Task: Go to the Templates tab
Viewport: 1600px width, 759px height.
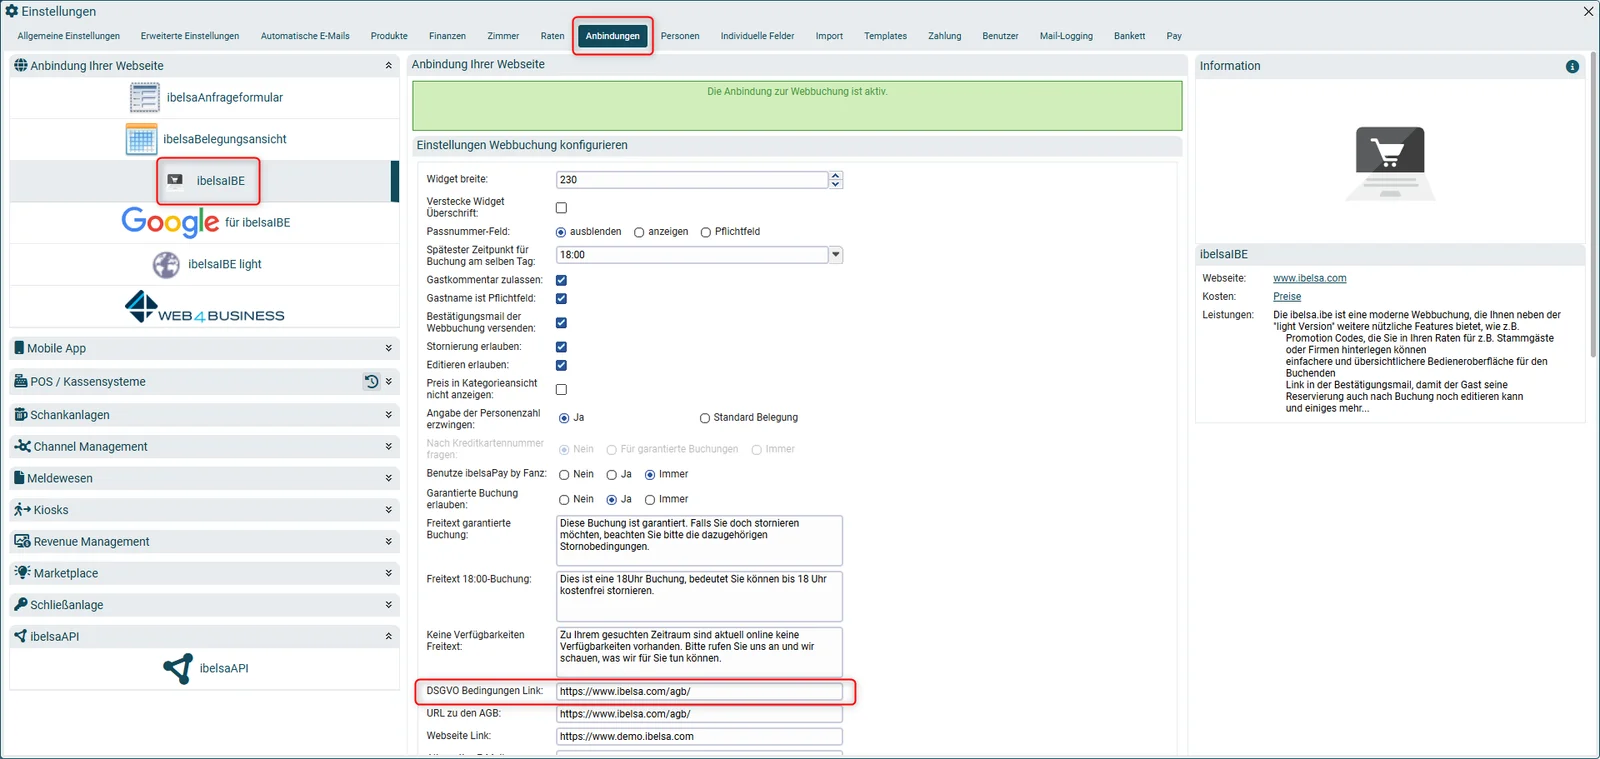Action: 885,36
